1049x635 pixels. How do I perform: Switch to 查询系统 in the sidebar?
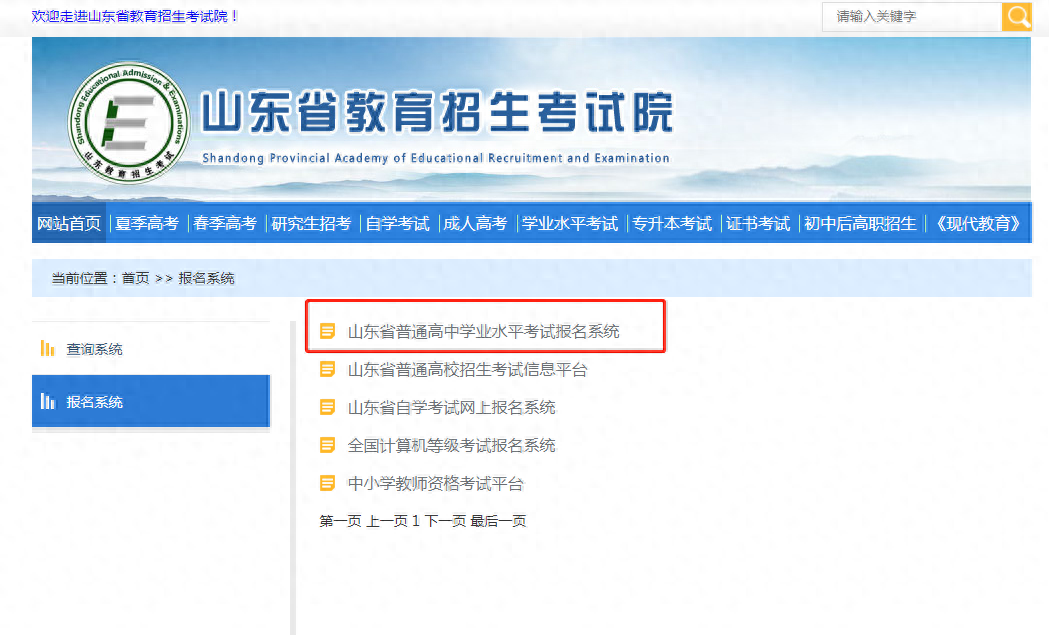95,349
